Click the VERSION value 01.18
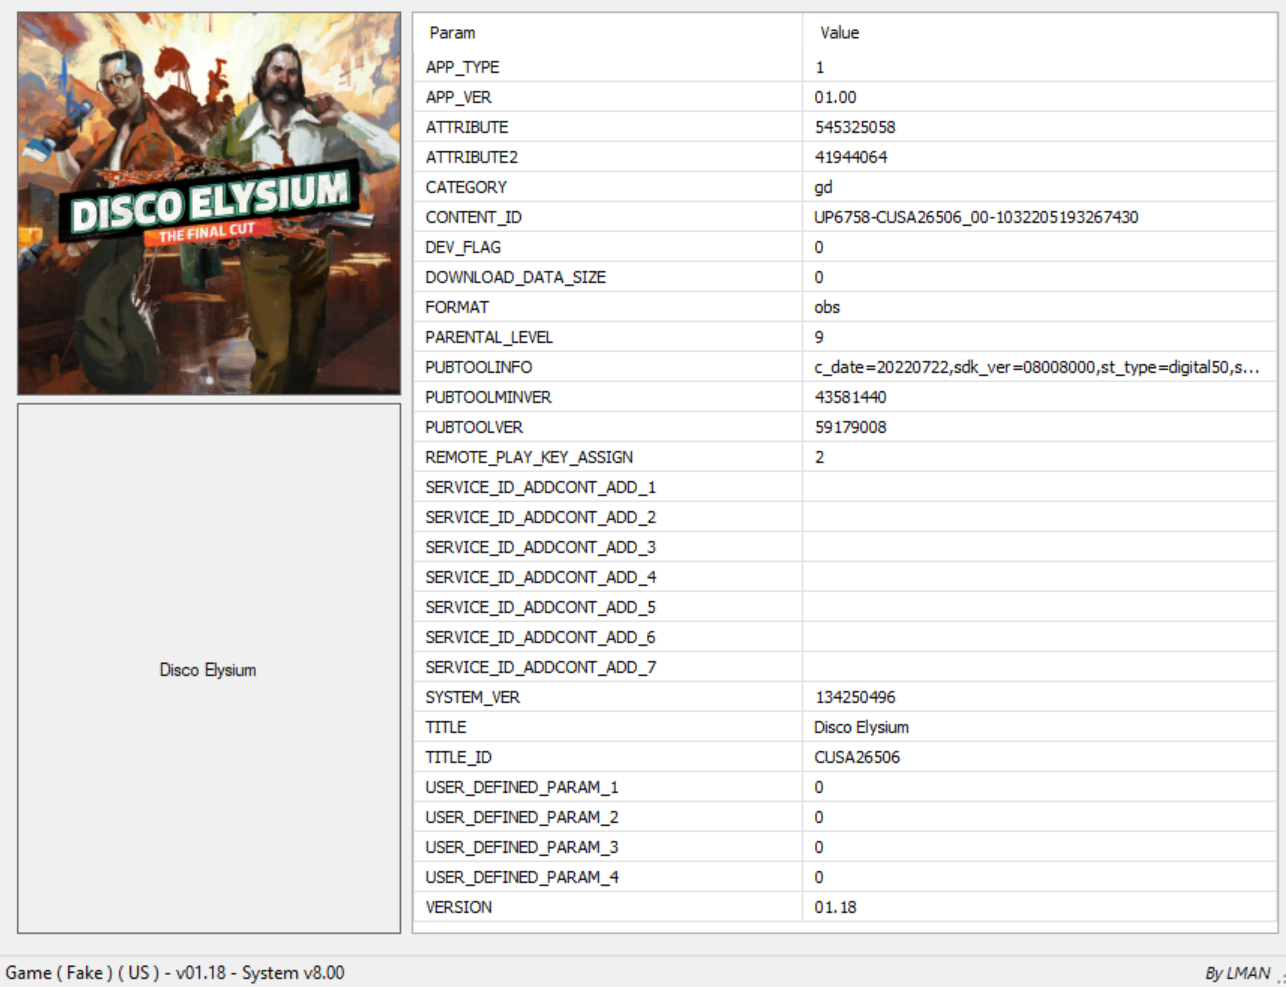 (x=835, y=907)
